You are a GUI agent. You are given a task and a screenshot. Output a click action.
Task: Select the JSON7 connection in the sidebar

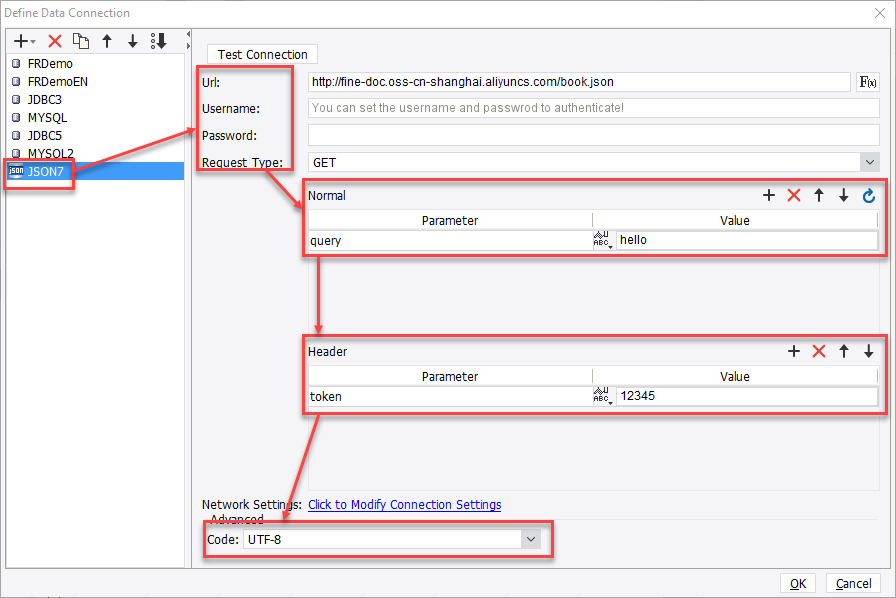click(45, 171)
